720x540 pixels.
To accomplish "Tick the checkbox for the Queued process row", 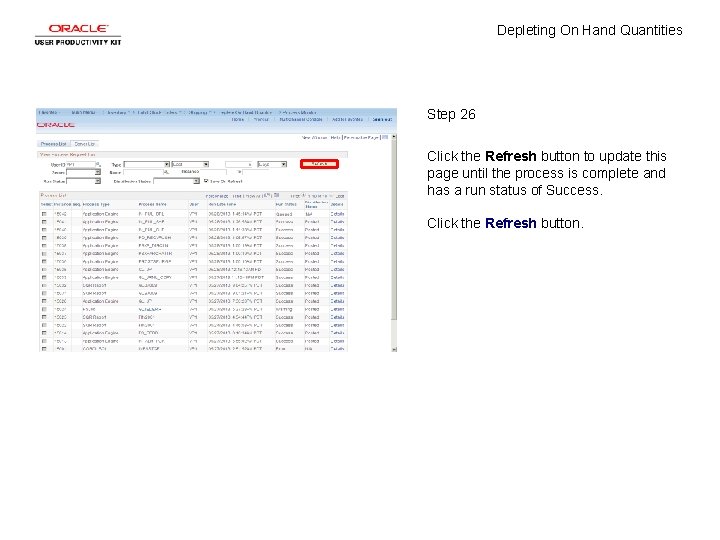I will pos(45,214).
